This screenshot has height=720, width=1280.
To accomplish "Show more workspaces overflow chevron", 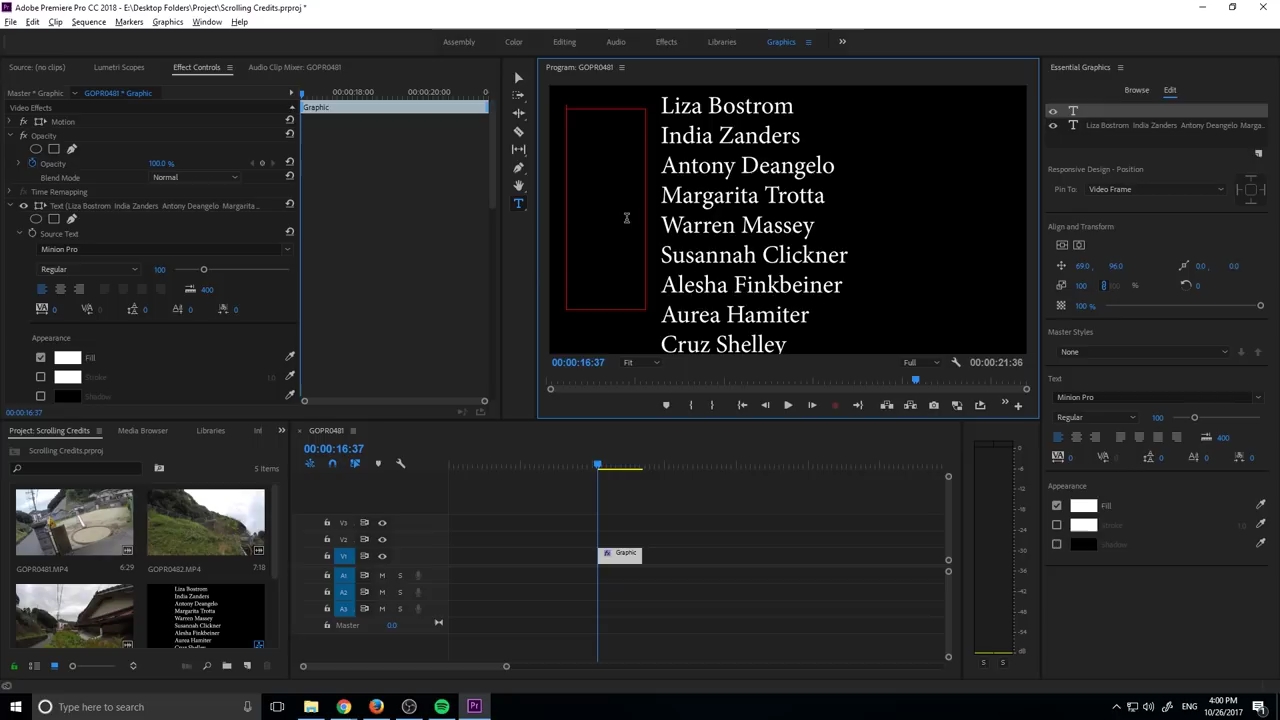I will [842, 42].
